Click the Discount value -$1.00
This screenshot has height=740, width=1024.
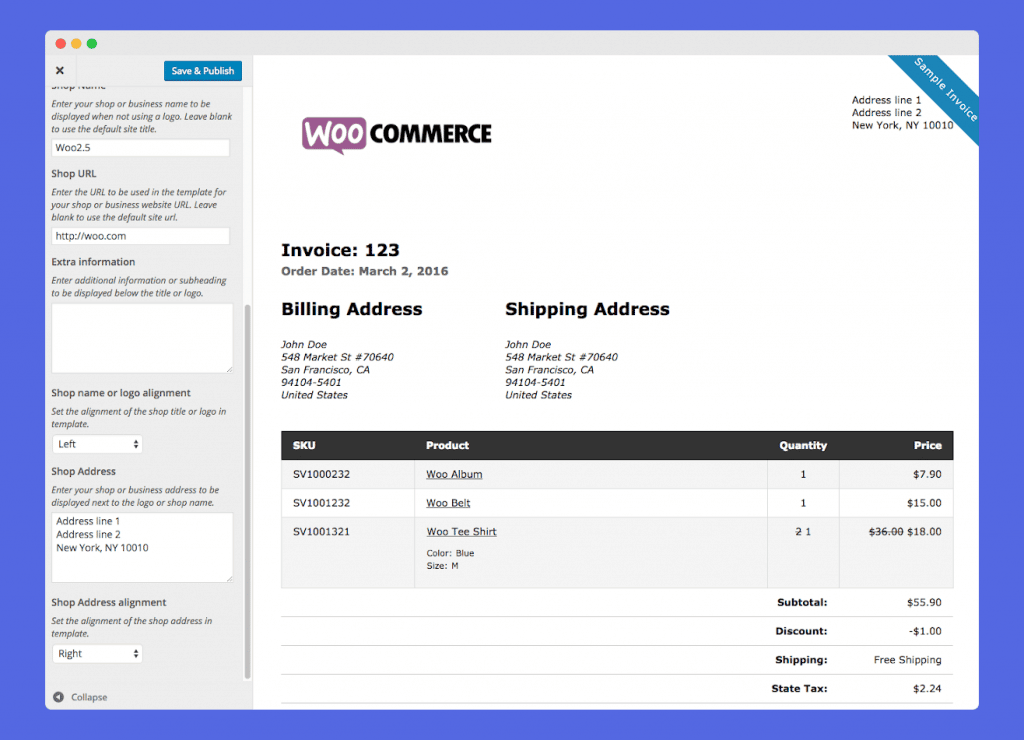[925, 631]
